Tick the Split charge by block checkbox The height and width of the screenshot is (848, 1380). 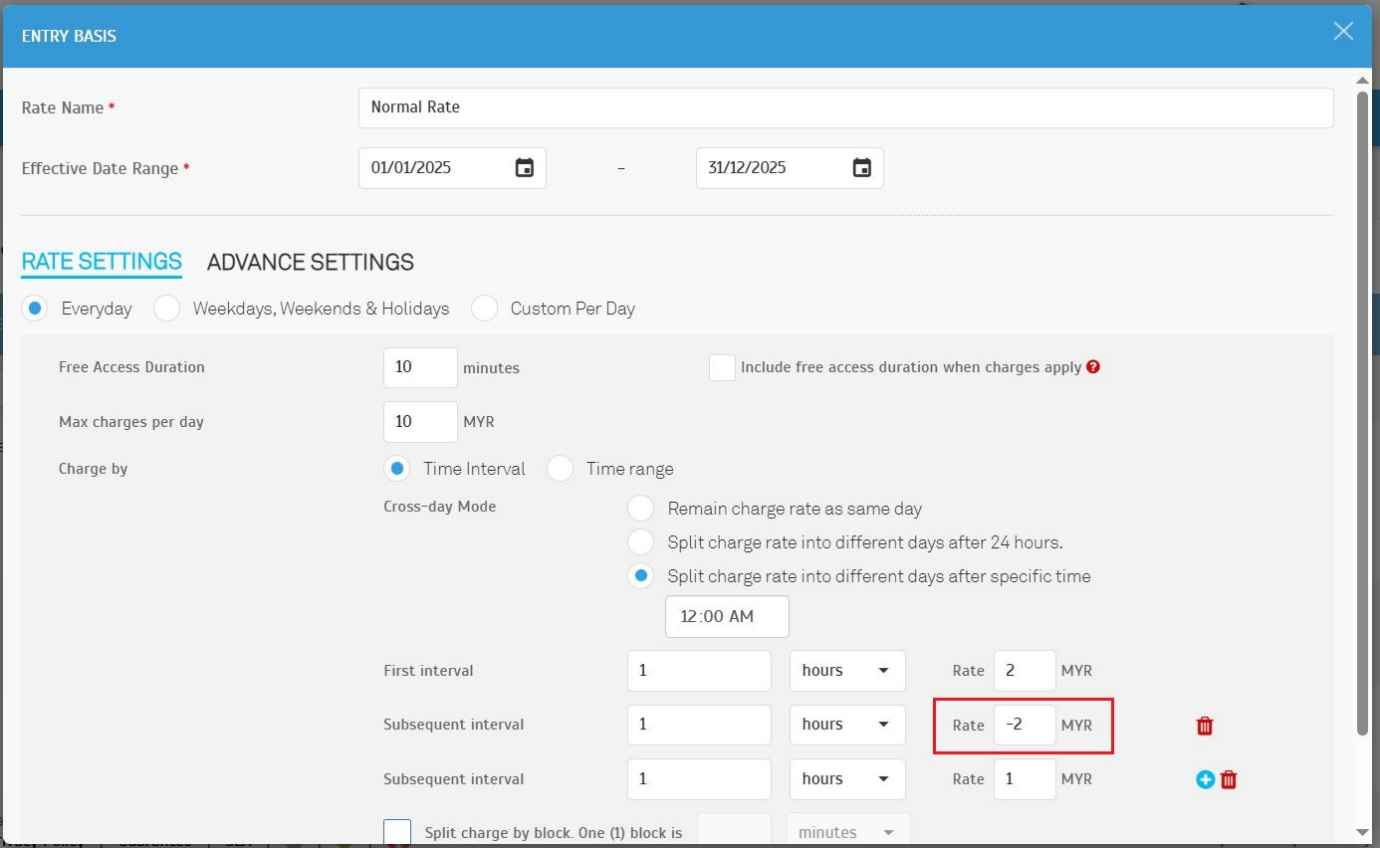point(397,832)
